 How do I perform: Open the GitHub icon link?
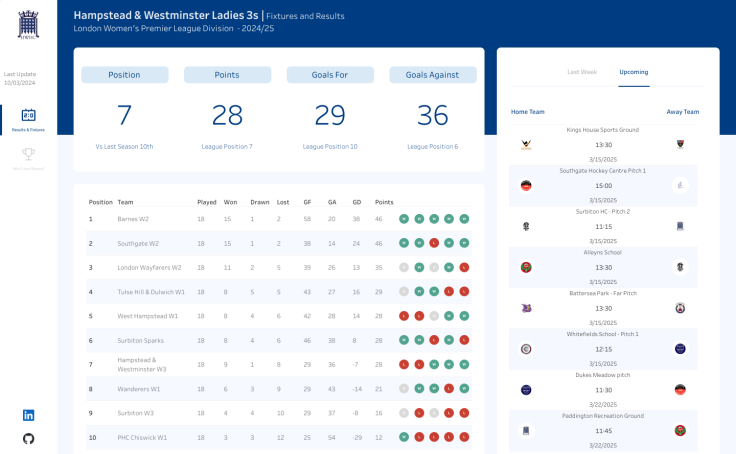click(28, 438)
